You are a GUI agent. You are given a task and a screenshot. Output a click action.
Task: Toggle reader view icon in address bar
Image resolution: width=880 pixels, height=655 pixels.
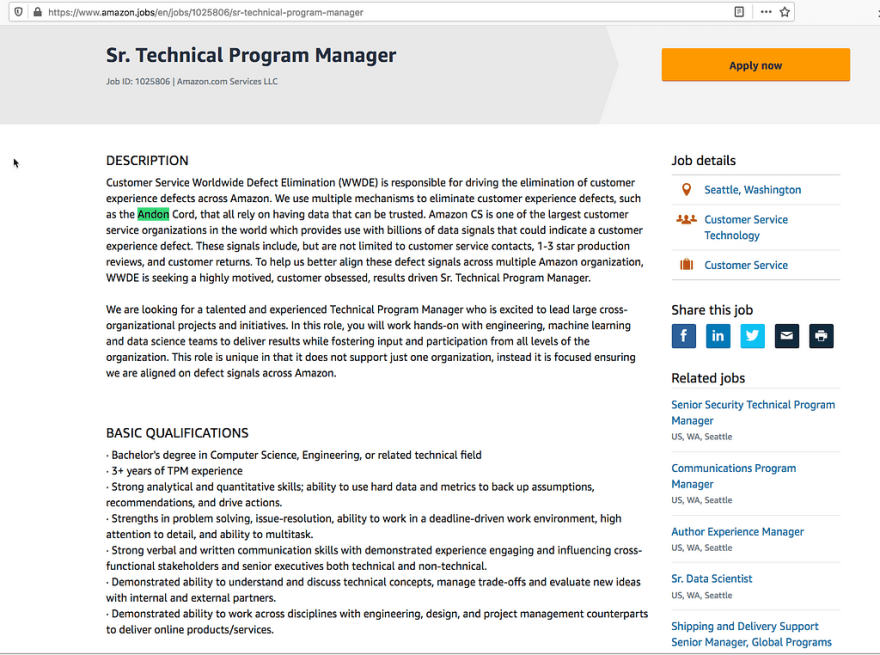pos(739,12)
